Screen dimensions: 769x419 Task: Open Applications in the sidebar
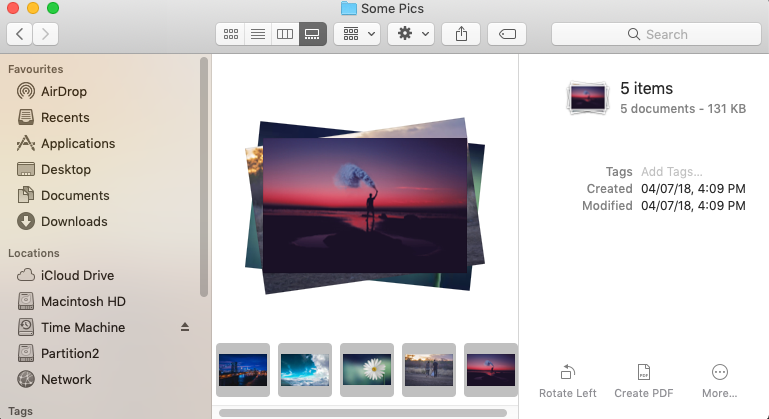pyautogui.click(x=78, y=143)
